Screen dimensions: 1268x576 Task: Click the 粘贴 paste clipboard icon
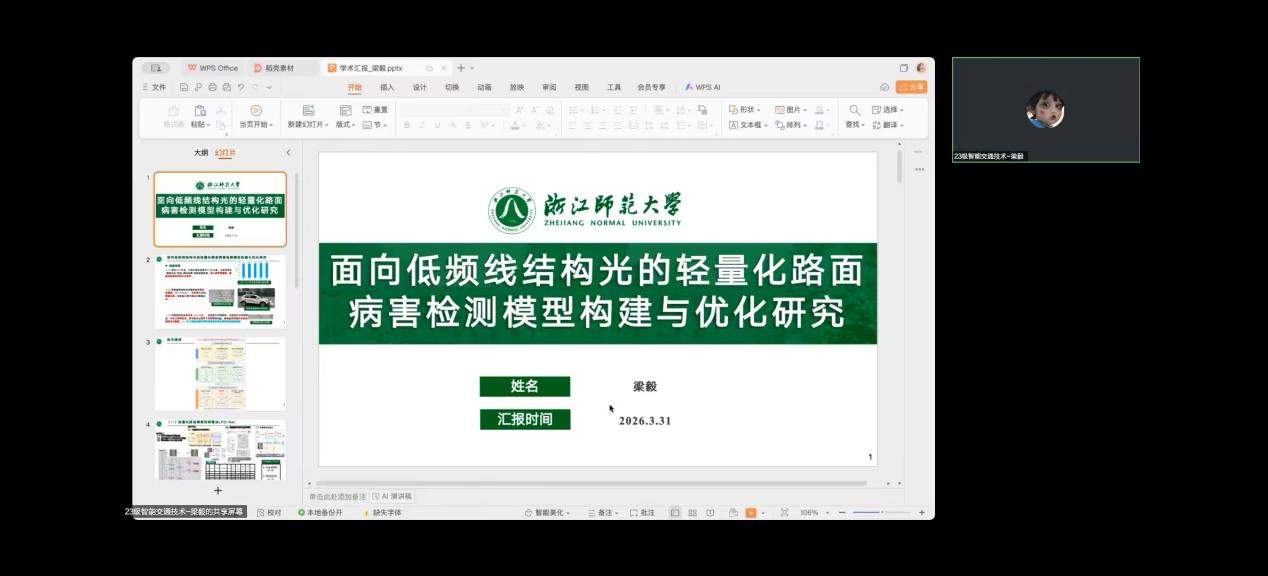pos(200,110)
